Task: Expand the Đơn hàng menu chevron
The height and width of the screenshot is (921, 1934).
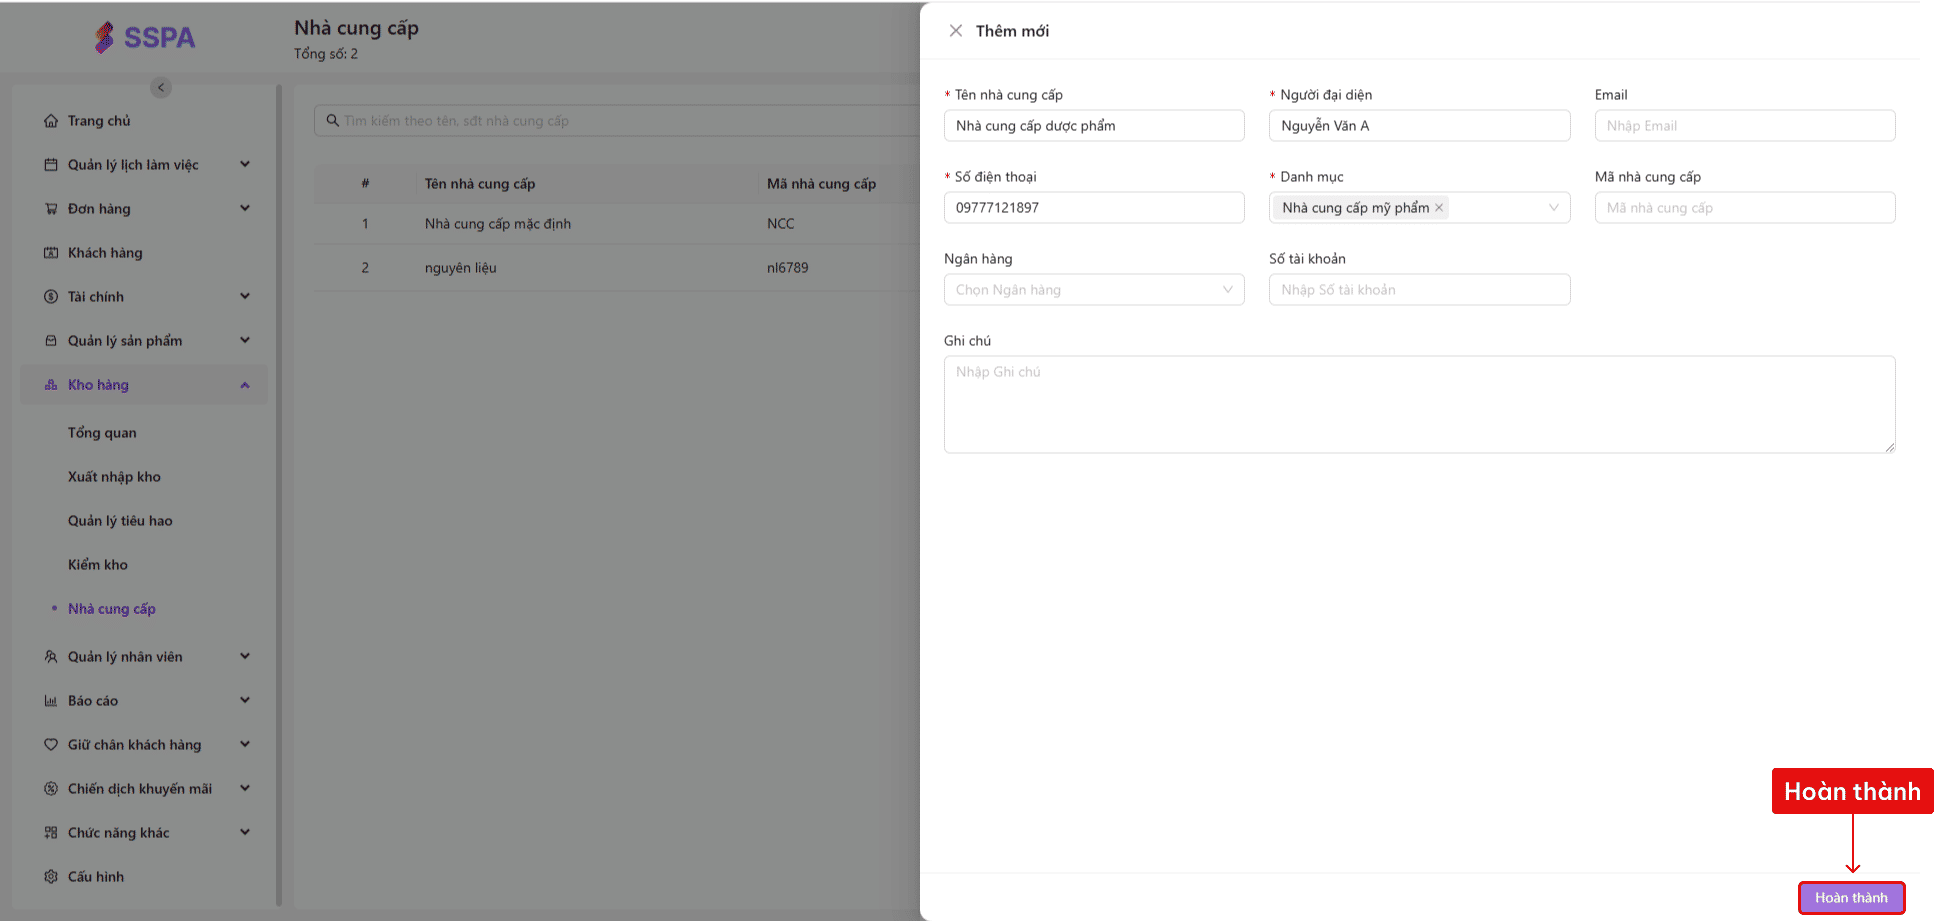Action: [245, 209]
